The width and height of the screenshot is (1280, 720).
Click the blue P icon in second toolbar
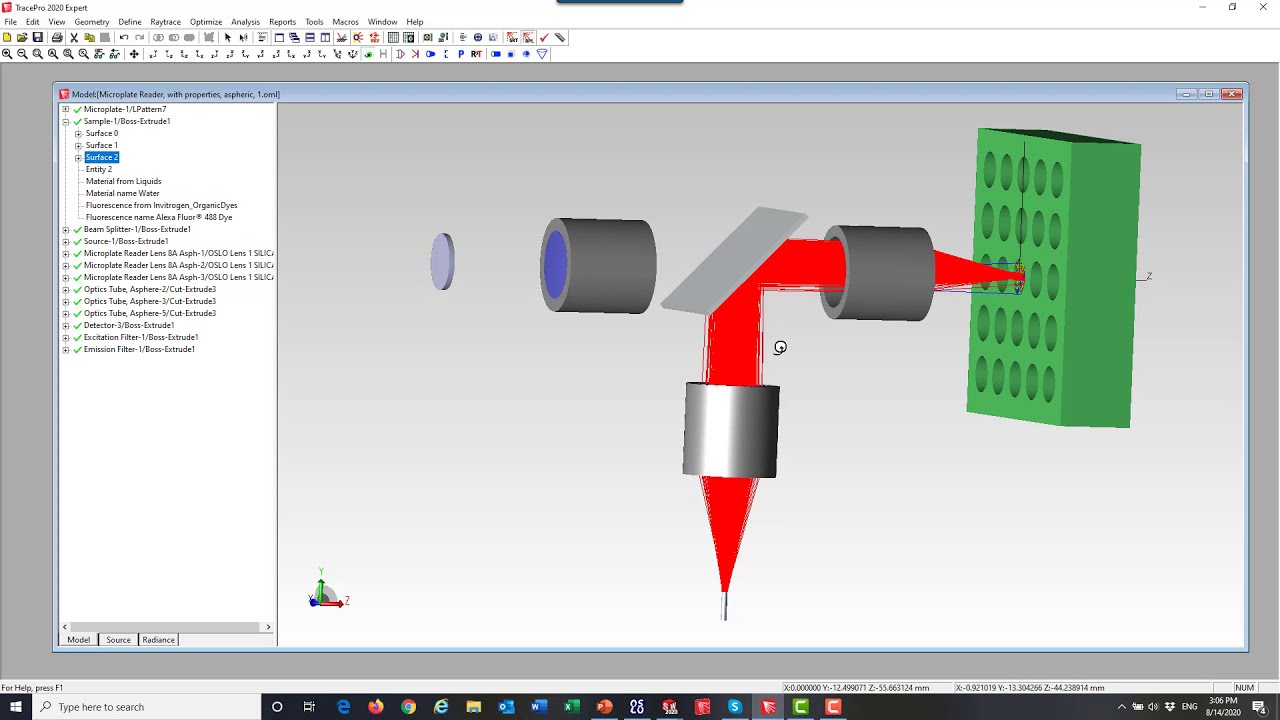coord(461,54)
